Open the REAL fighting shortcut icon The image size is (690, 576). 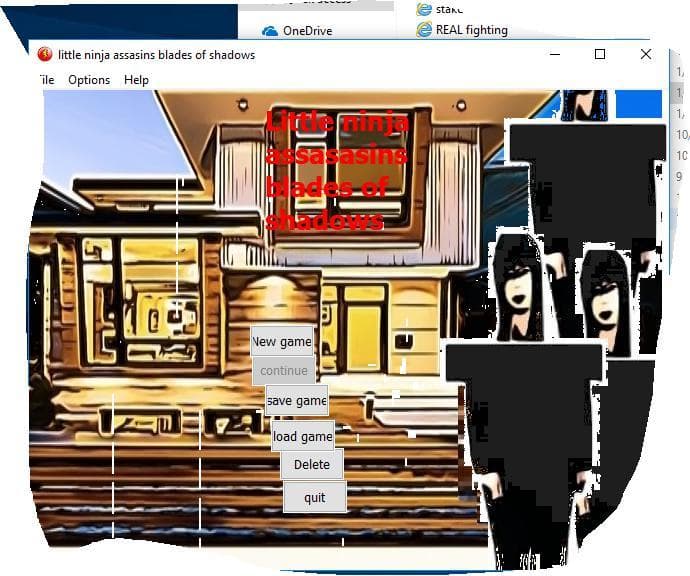click(424, 29)
